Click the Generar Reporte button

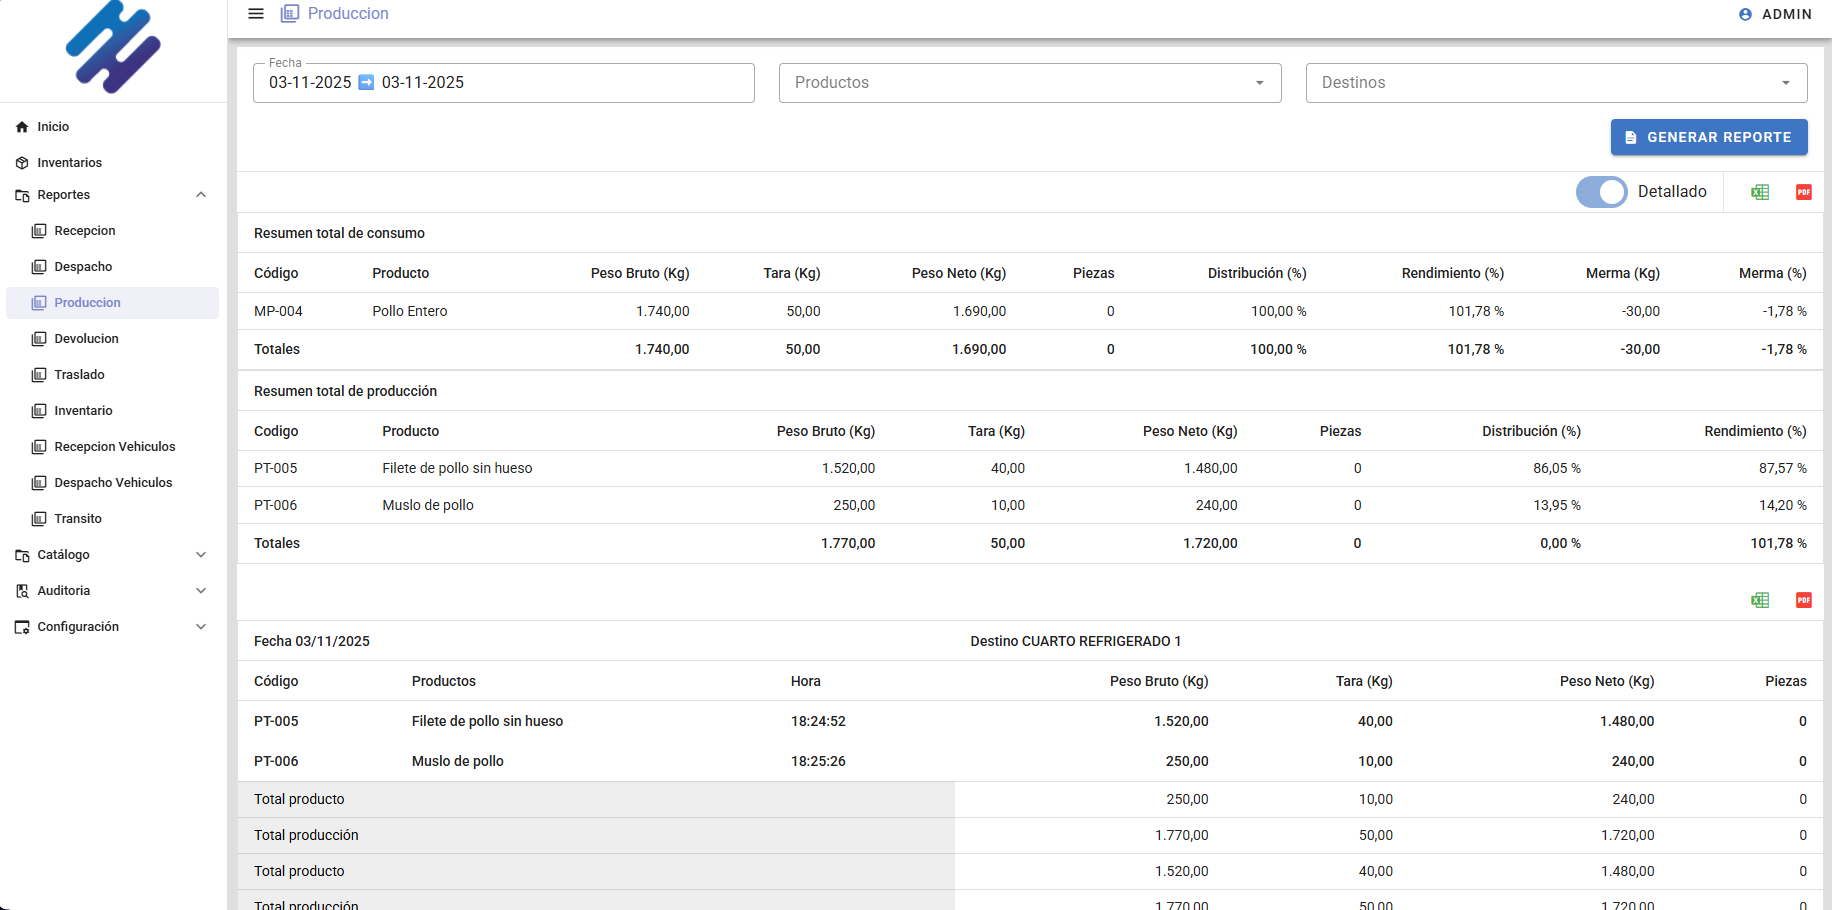(1708, 137)
